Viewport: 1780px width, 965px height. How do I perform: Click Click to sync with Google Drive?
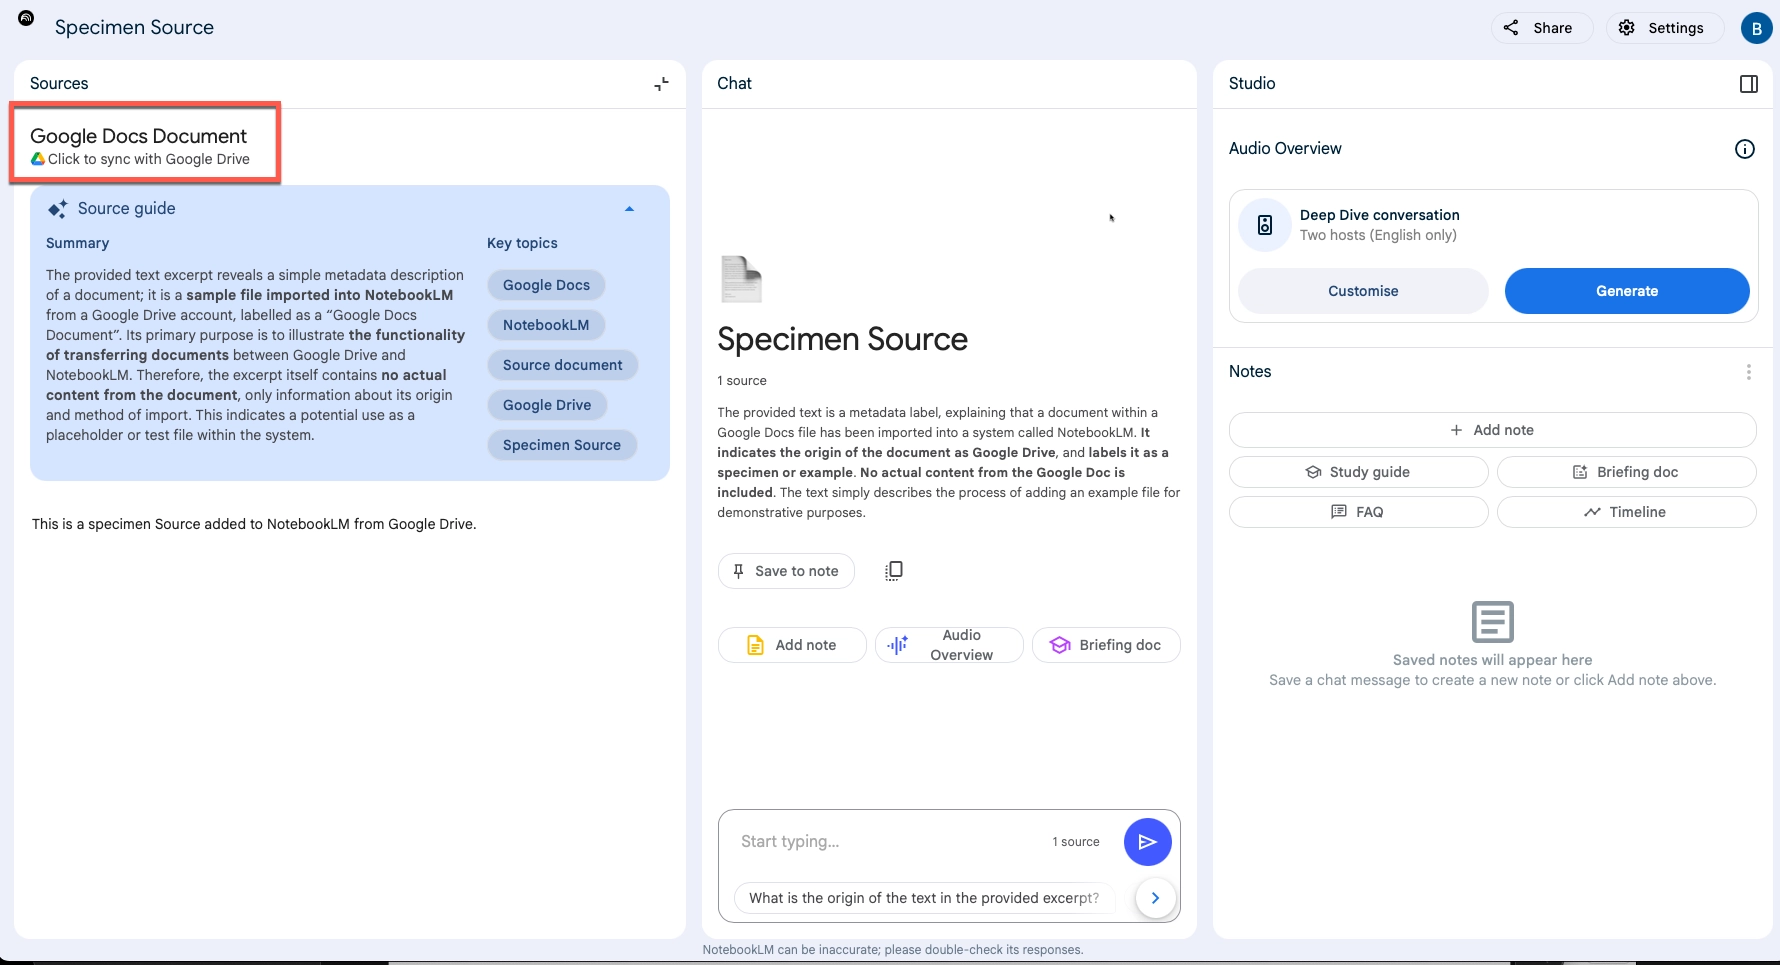(149, 159)
